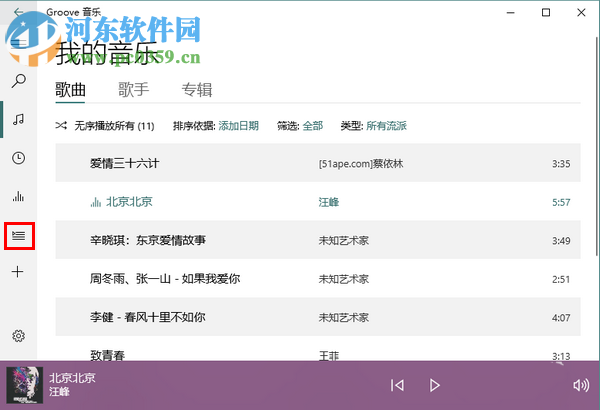Go to previous track
This screenshot has height=410, width=600.
pyautogui.click(x=397, y=385)
